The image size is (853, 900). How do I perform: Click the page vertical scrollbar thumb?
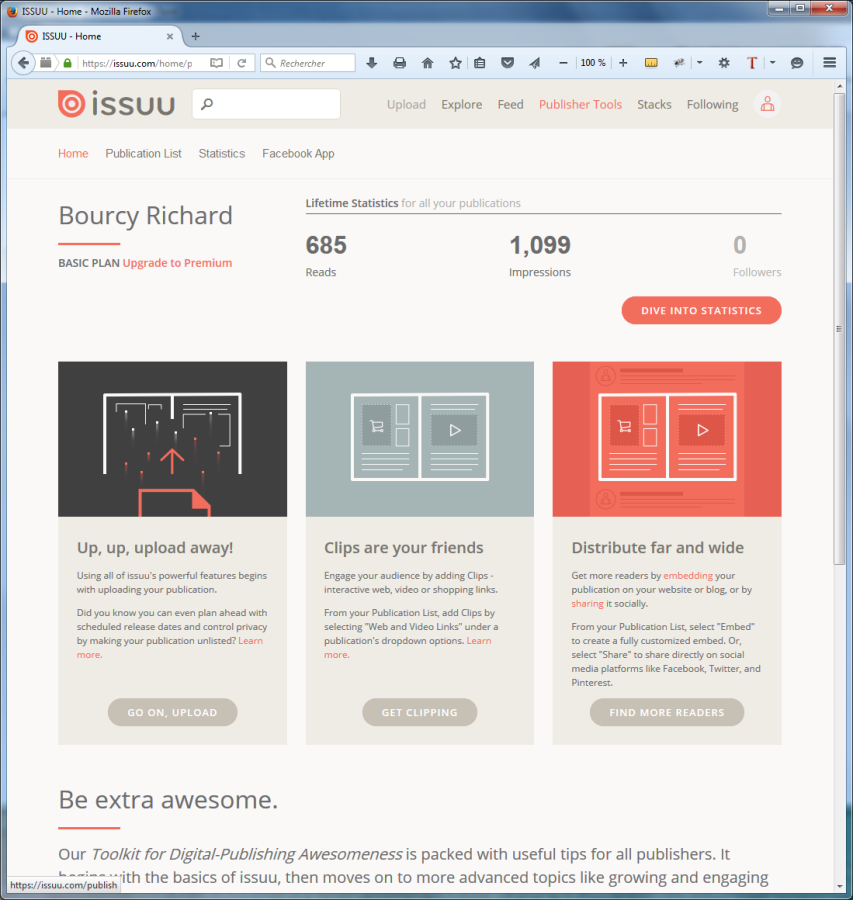(839, 328)
